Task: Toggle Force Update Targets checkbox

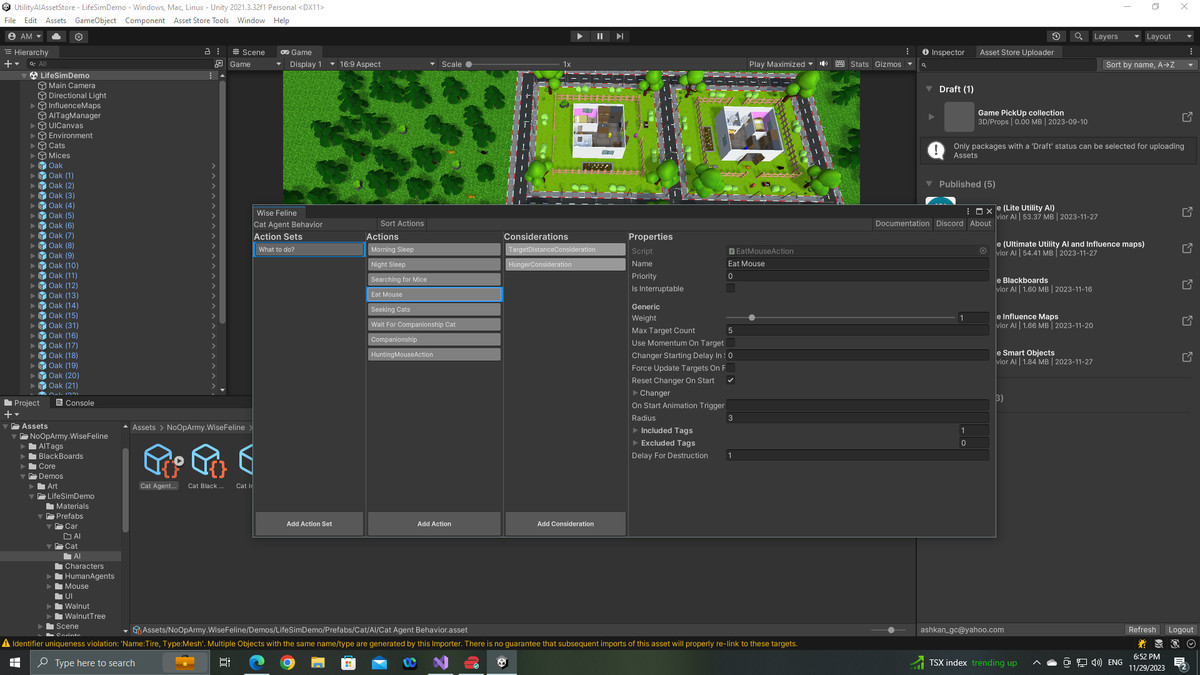Action: tap(730, 368)
